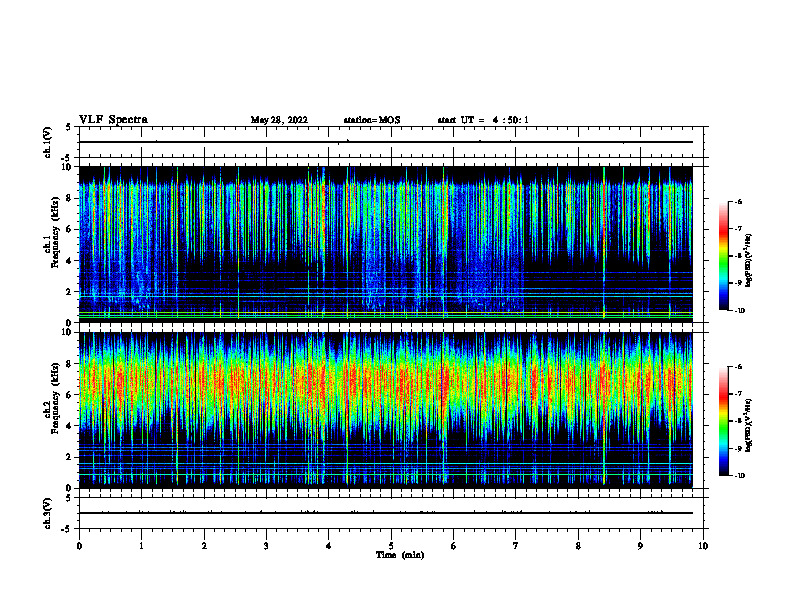Click the "4" kHz tick on ch.2 frequency axis
Viewport: 792px width, 612px height.
click(70, 426)
